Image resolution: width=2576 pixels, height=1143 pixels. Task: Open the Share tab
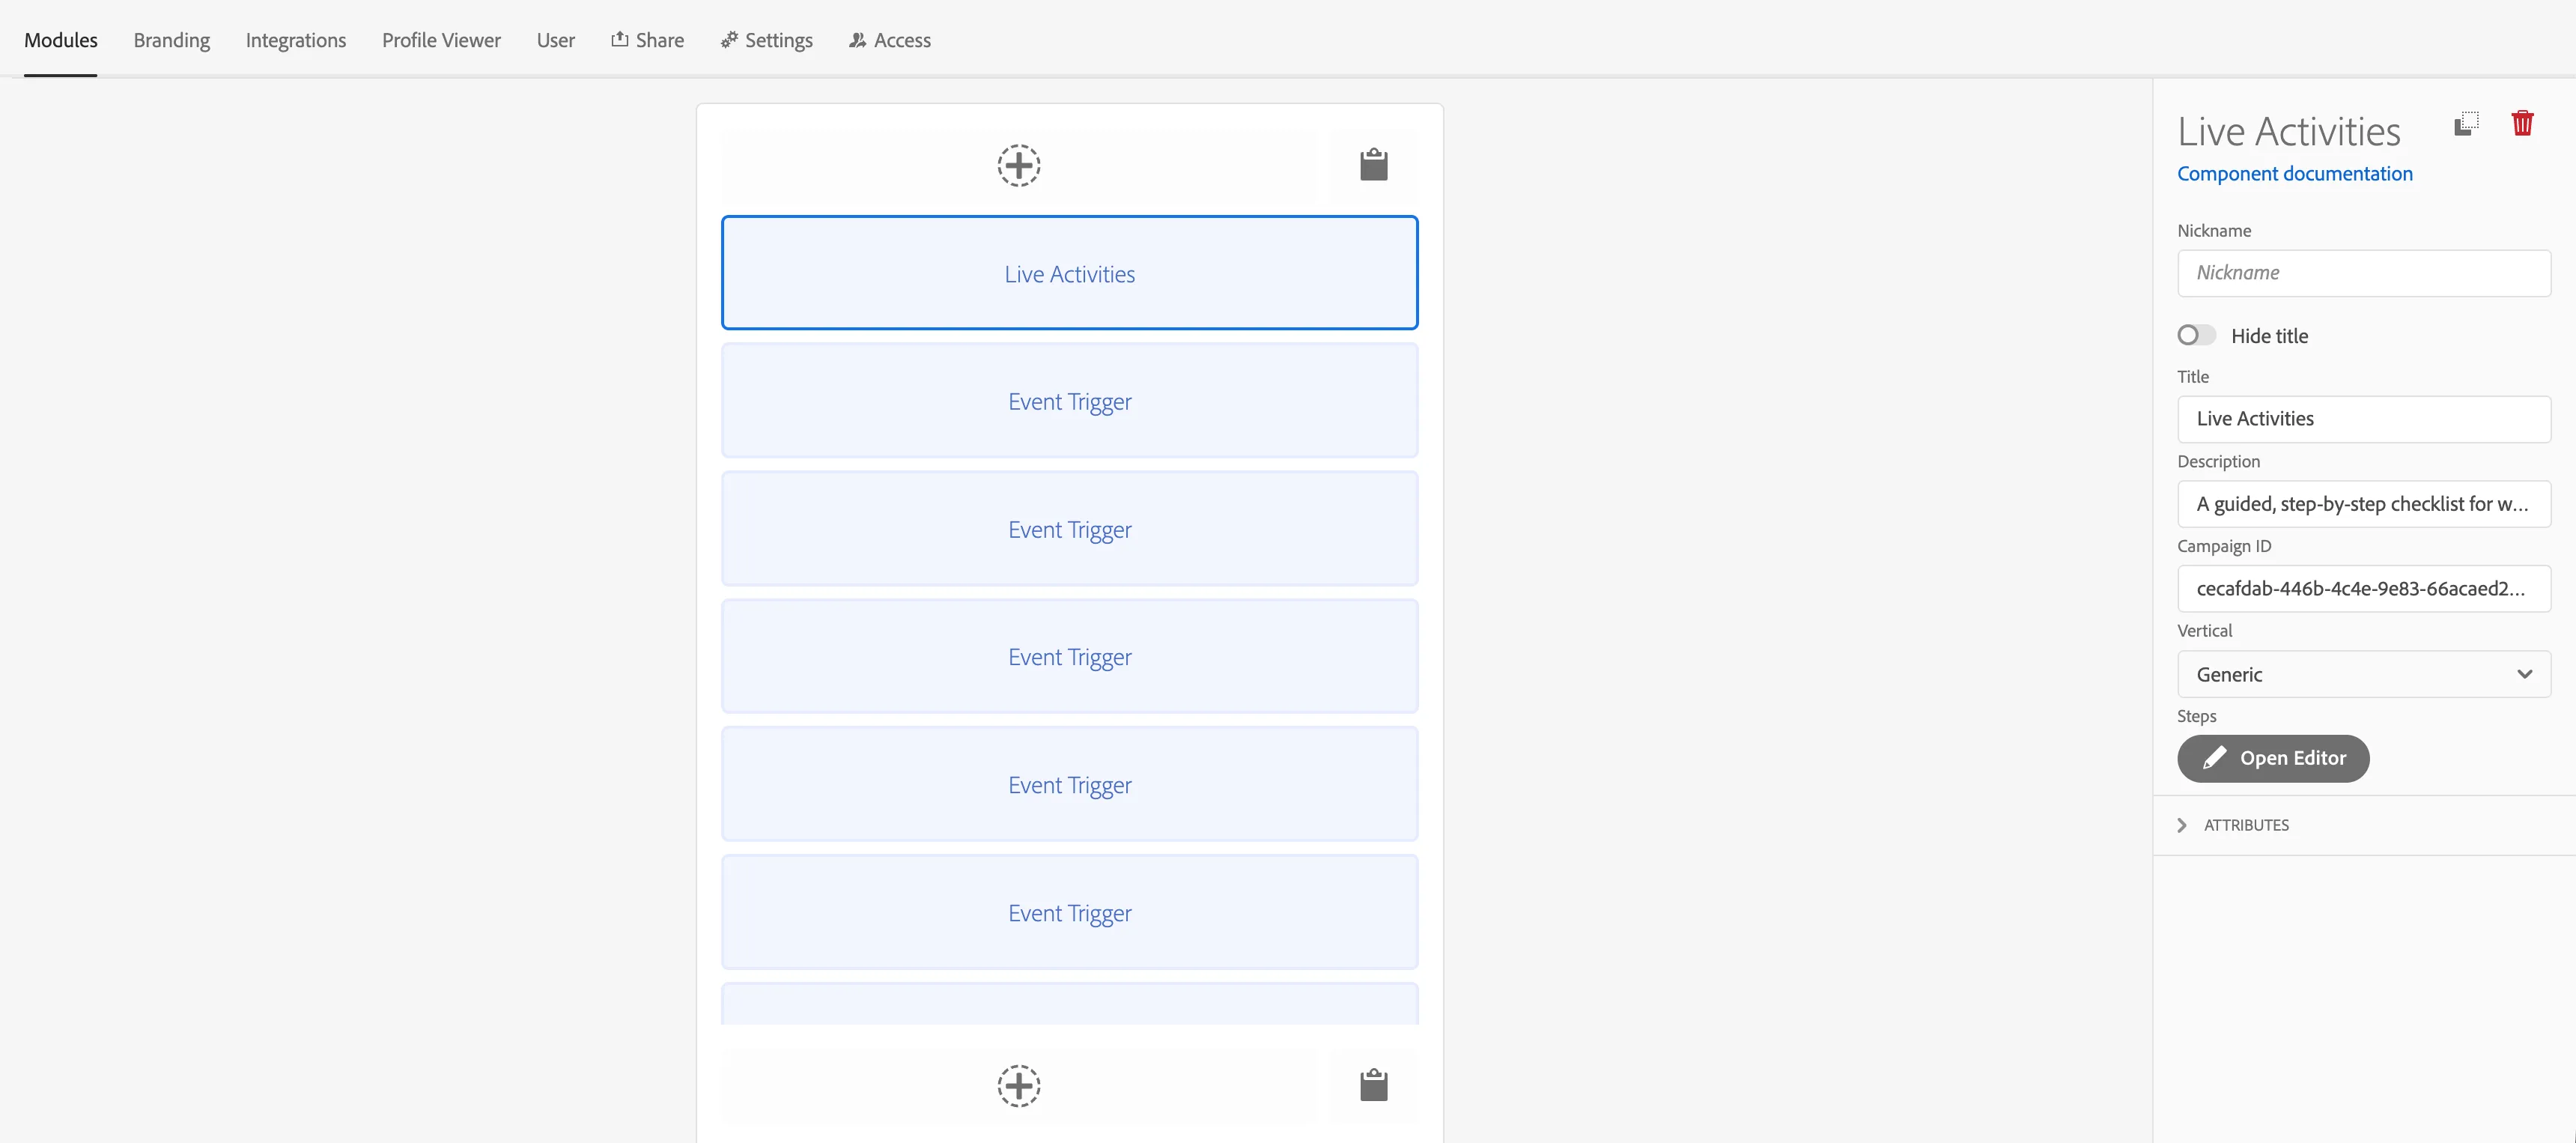click(647, 40)
